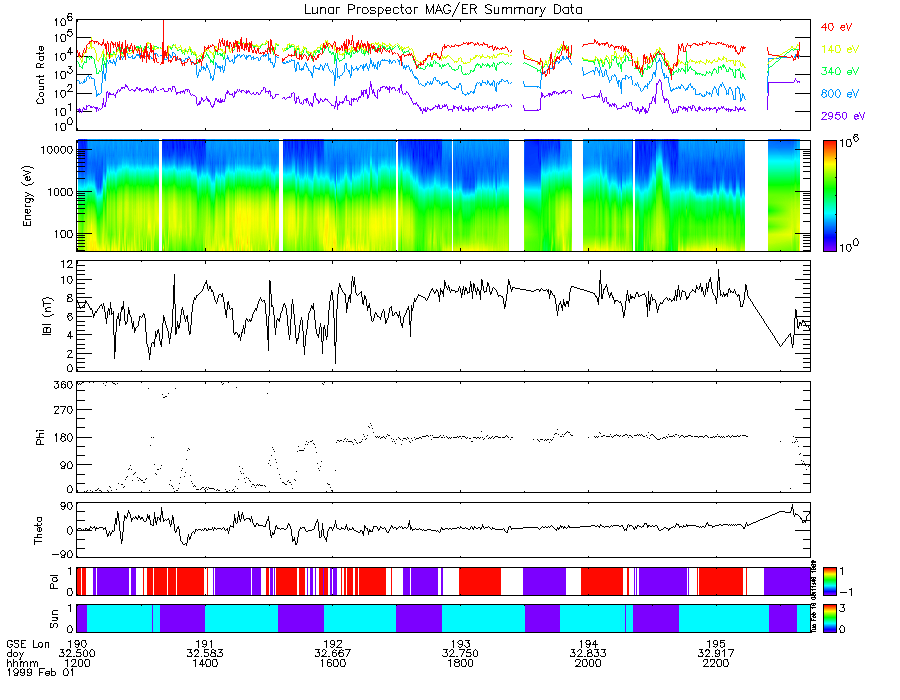Click the Sun color scale bar

tap(829, 618)
